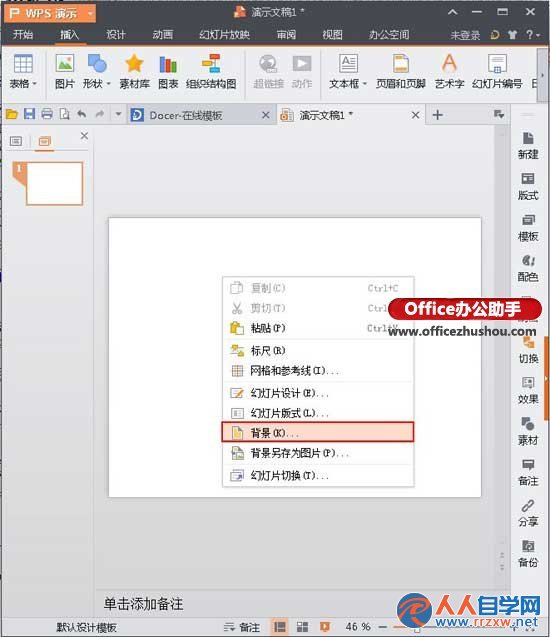550x637 pixels.
Task: Insert 幻灯片编号 slide number
Action: [x=497, y=72]
